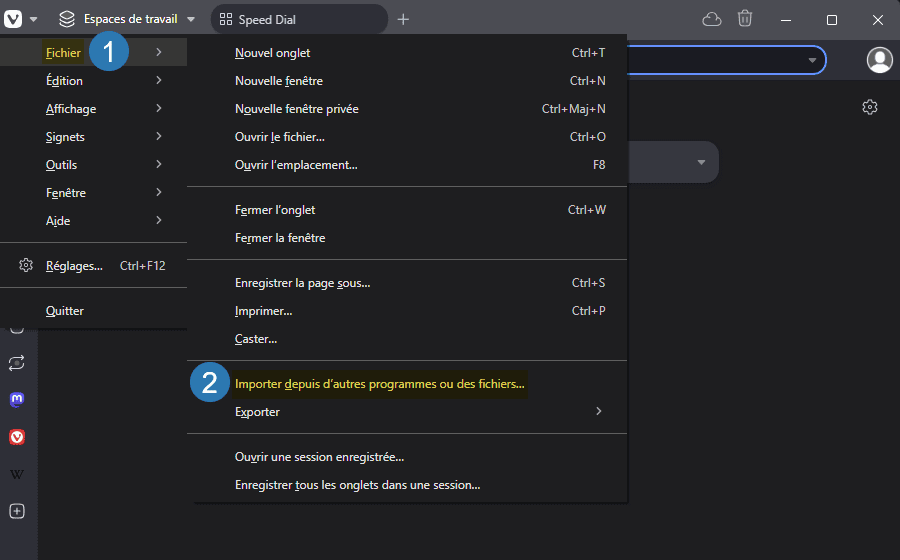This screenshot has width=900, height=560.
Task: Open the Mastodon web panel icon
Action: [17, 399]
